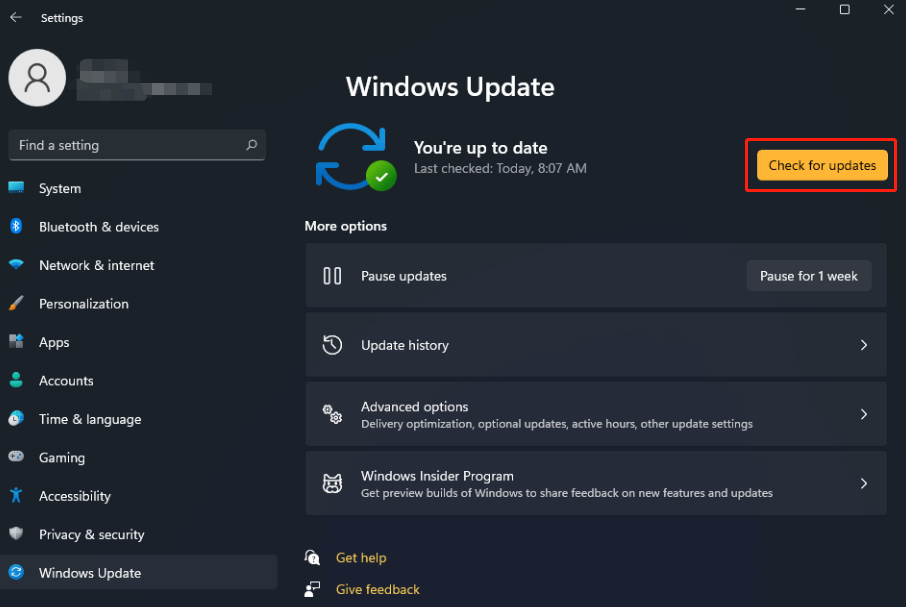Click the "Pause updates" label
The image size is (906, 607).
click(404, 276)
